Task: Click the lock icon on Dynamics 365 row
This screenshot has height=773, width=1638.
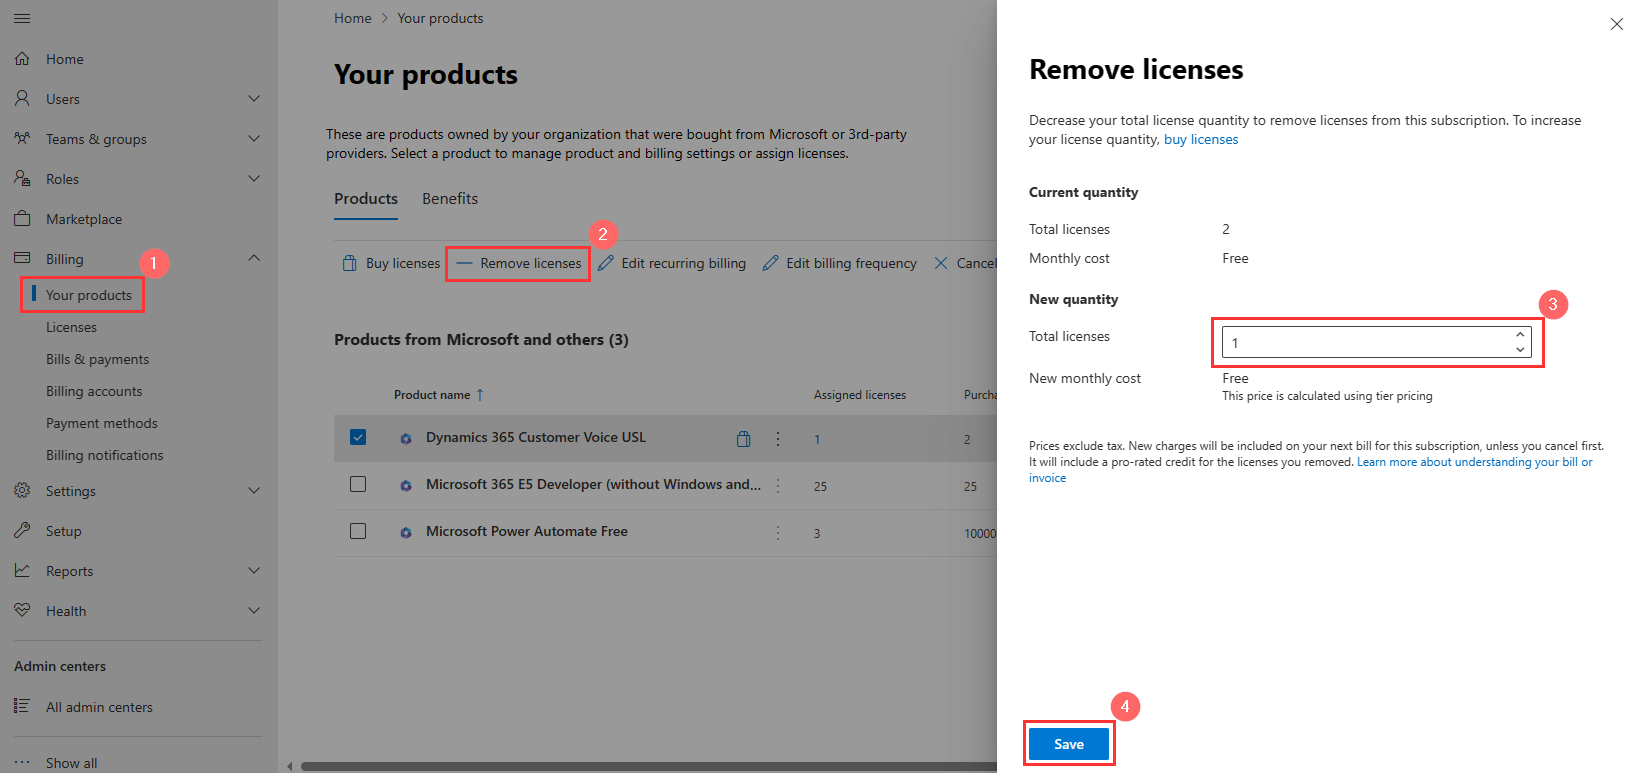Action: coord(743,438)
